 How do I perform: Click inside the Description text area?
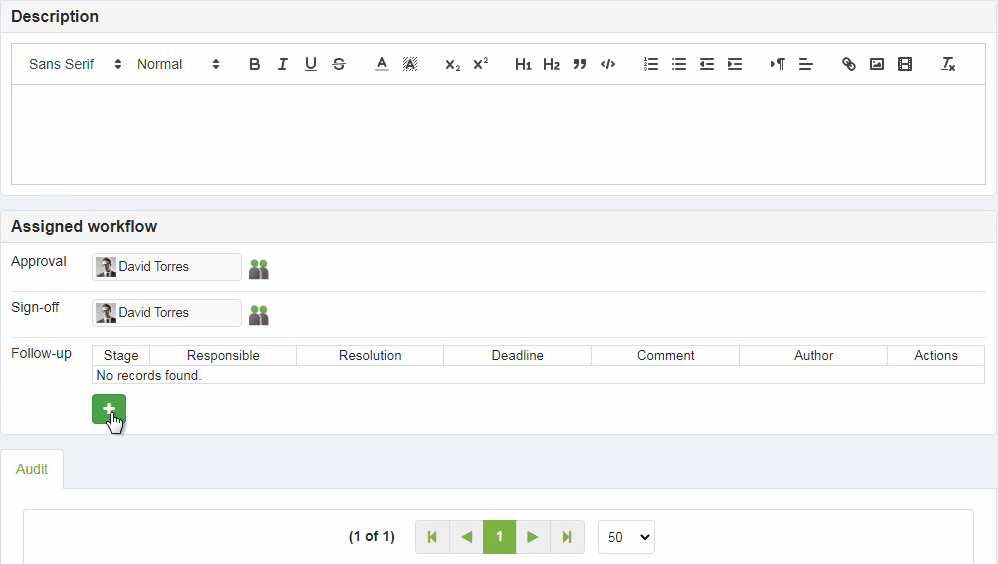click(x=498, y=134)
